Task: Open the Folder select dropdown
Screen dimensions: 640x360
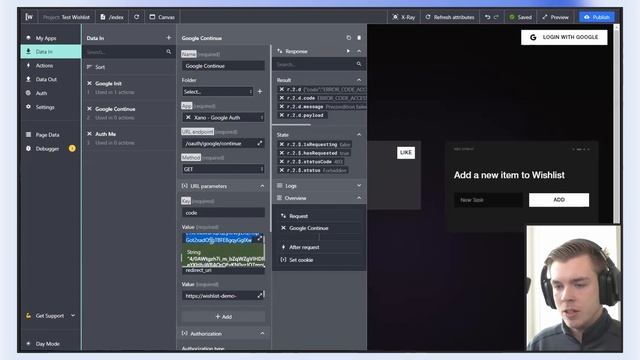Action: click(x=218, y=91)
